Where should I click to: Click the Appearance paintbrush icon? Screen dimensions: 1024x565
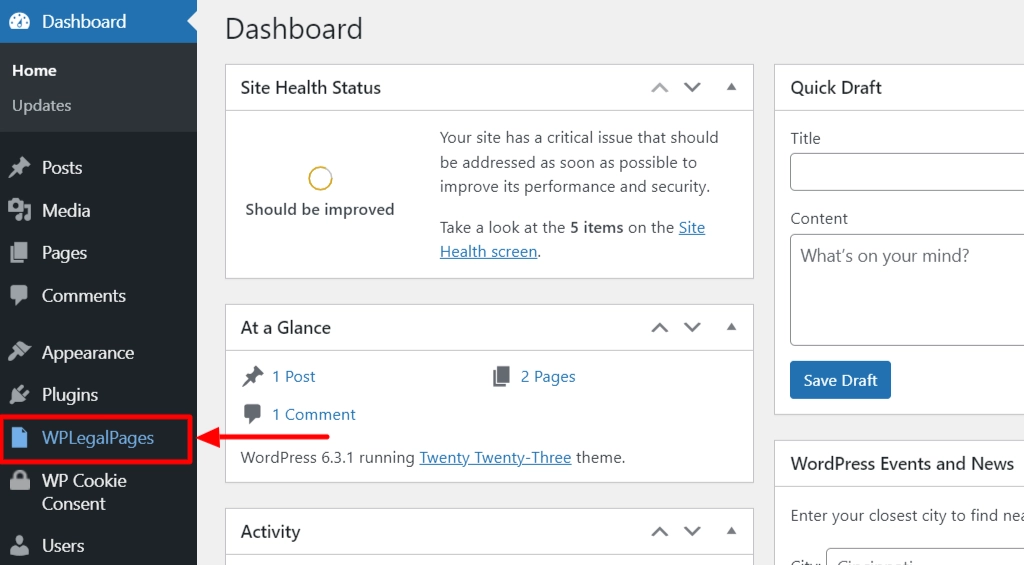19,352
